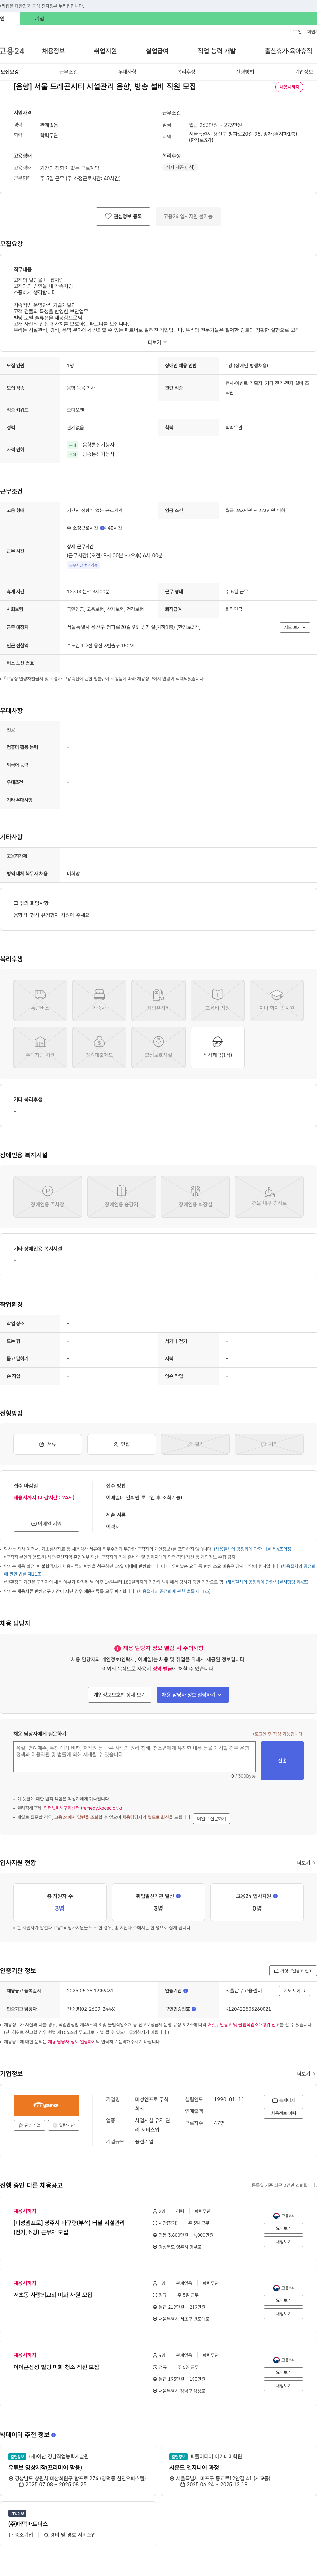The width and height of the screenshot is (317, 2576).
Task: Click the 이메일 지원 button
Action: [x=46, y=1524]
